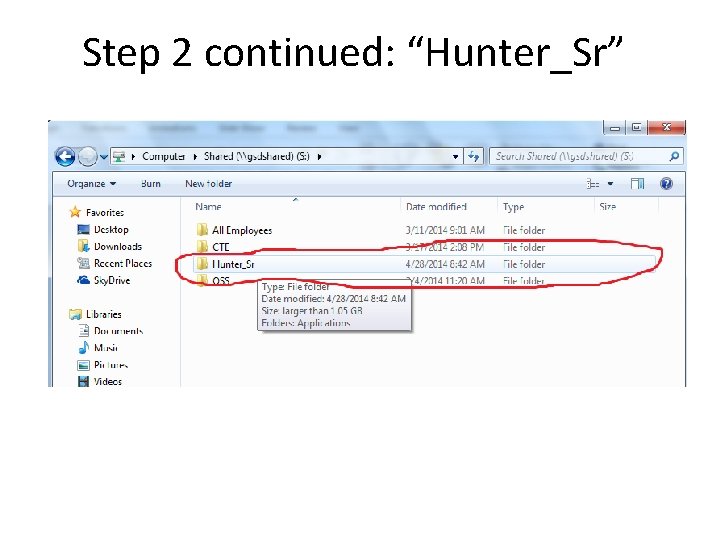Click File folder type in CTE row
Screen dimensions: 720x540
[524, 247]
